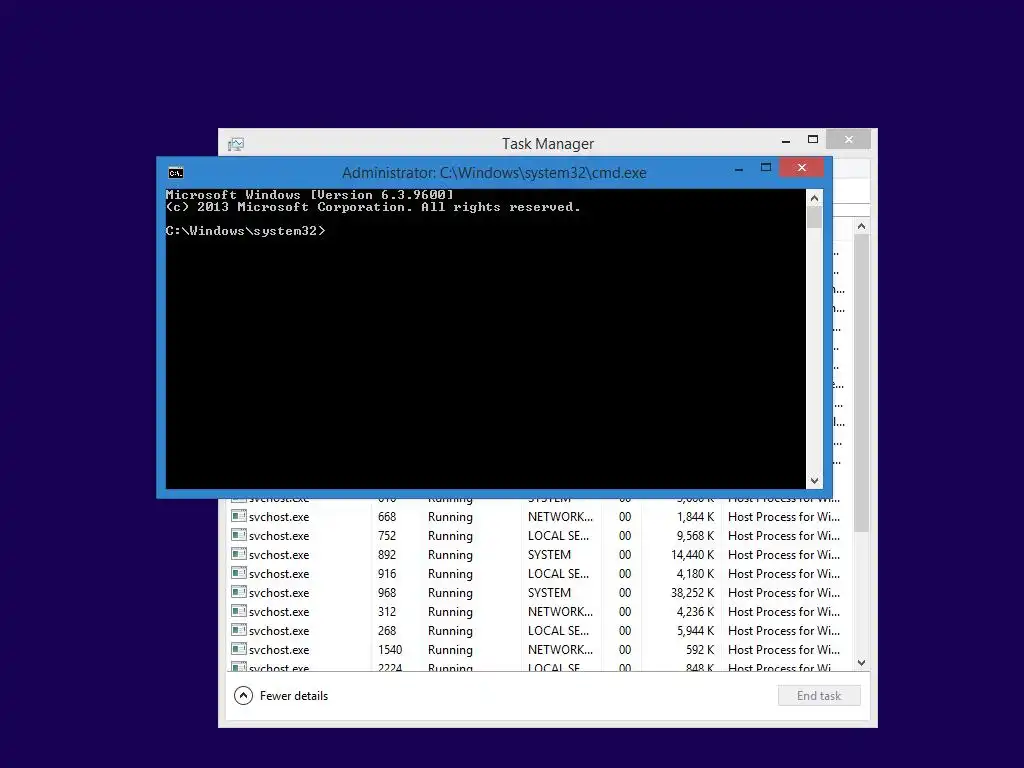1024x768 pixels.
Task: Click the End task button
Action: pyautogui.click(x=819, y=696)
